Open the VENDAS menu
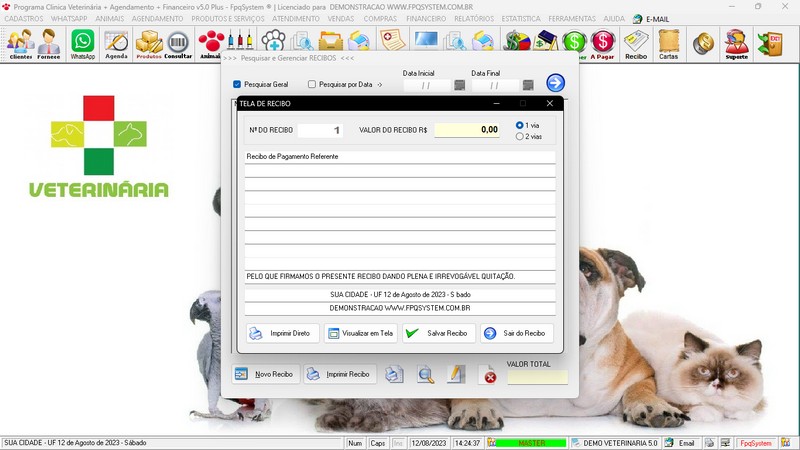This screenshot has height=450, width=800. [341, 19]
